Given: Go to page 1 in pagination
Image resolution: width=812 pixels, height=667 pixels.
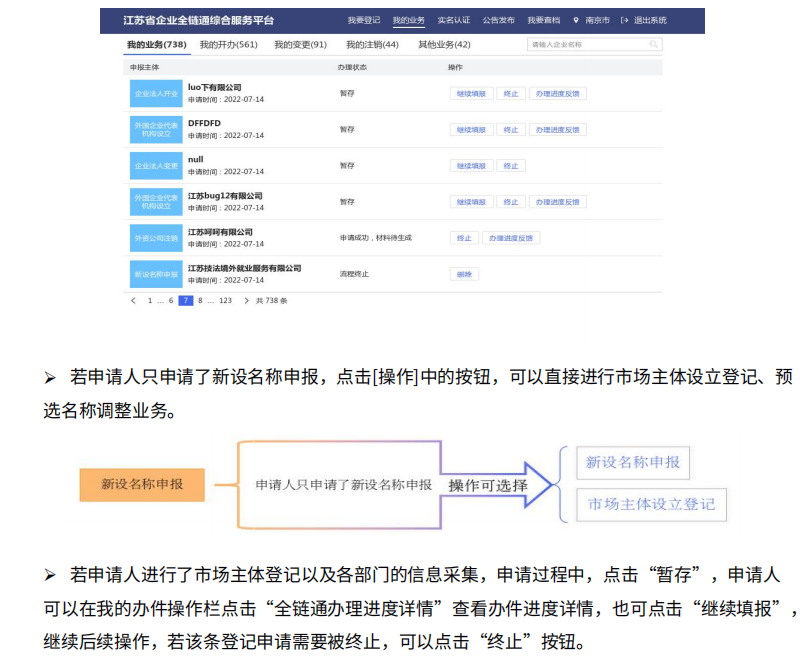Looking at the screenshot, I should pyautogui.click(x=150, y=300).
